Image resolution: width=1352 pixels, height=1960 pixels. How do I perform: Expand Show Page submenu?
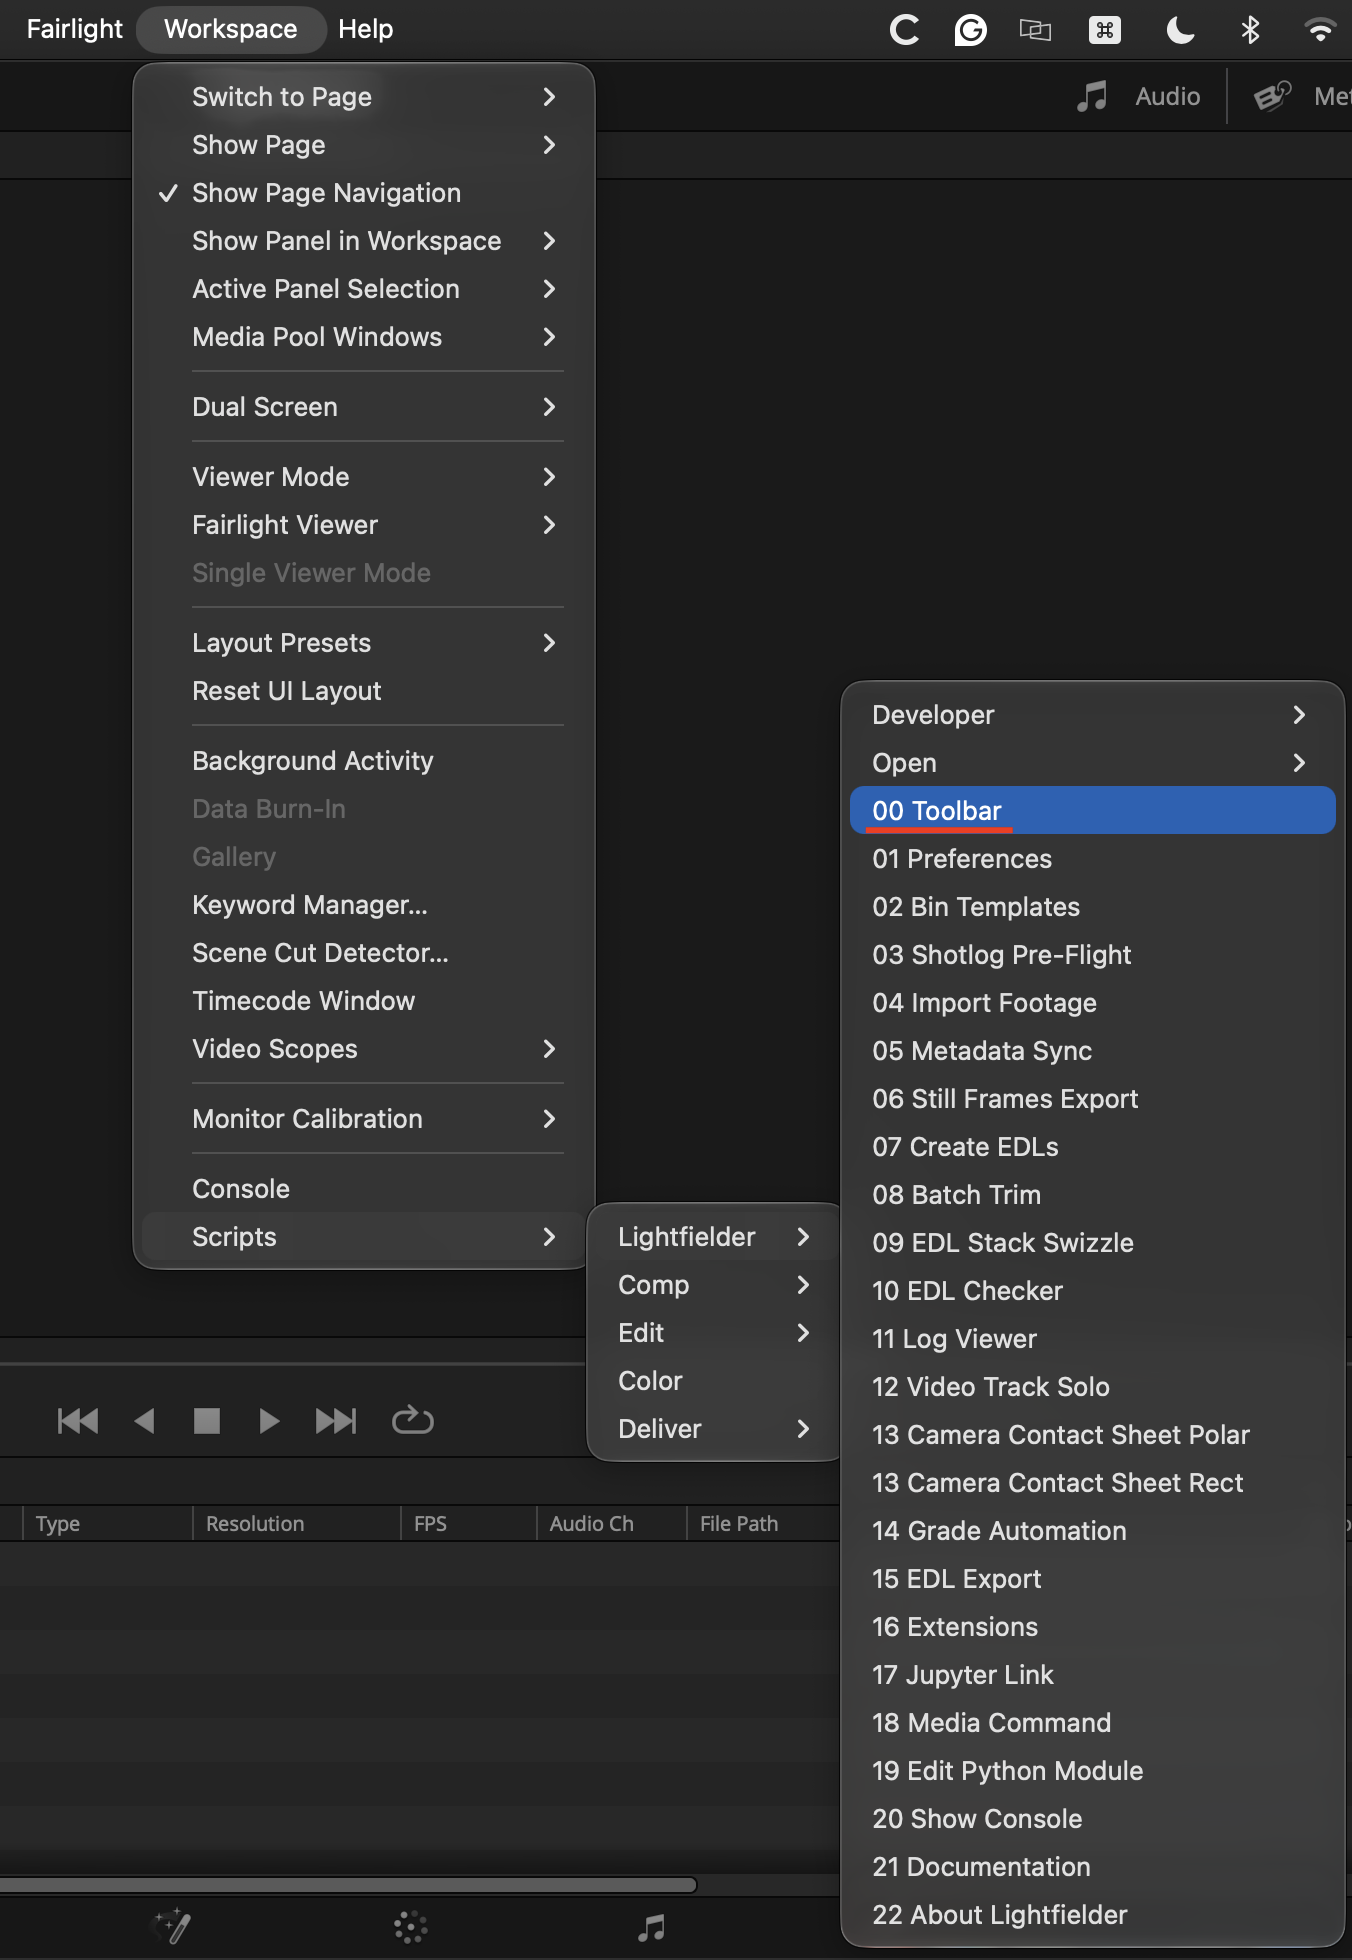coord(364,145)
